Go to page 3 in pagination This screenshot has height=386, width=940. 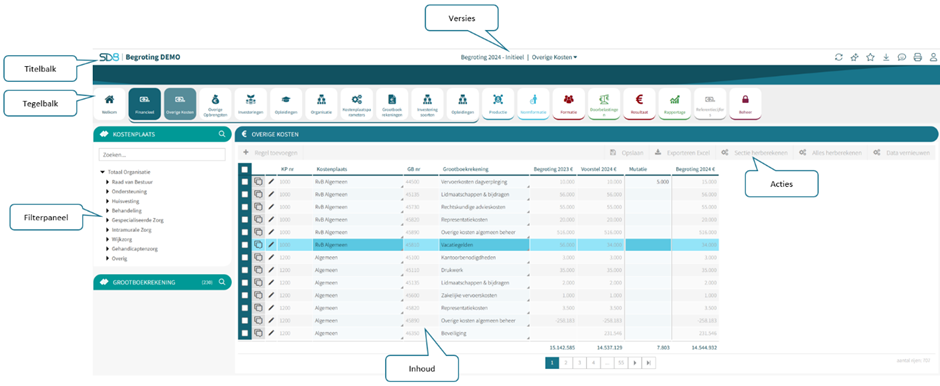pyautogui.click(x=579, y=363)
